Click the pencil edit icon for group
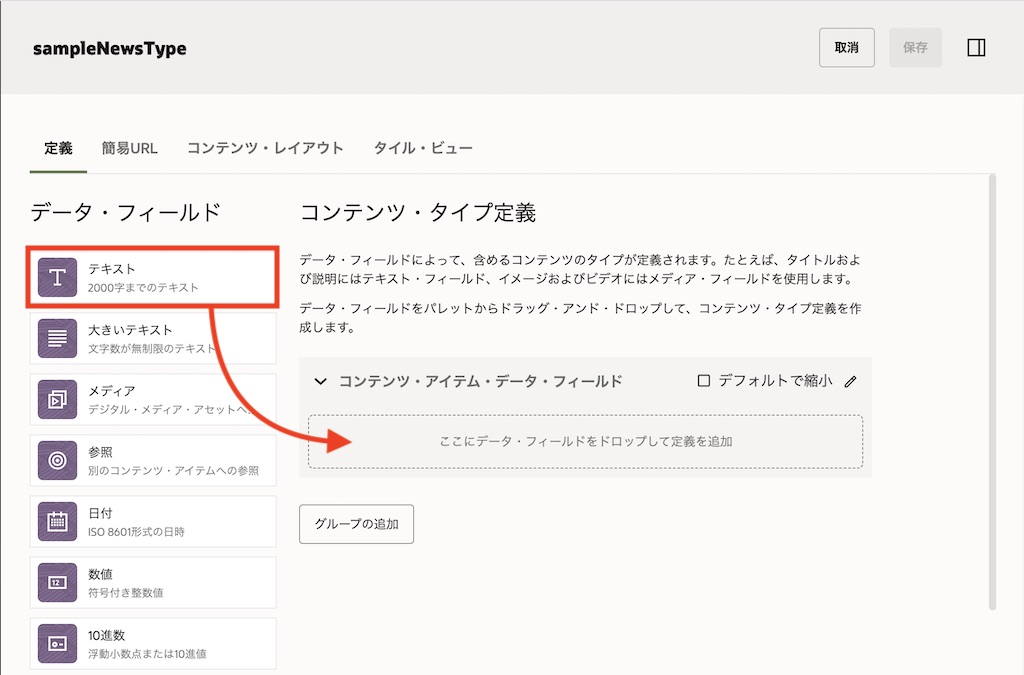Viewport: 1024px width, 675px height. click(851, 381)
